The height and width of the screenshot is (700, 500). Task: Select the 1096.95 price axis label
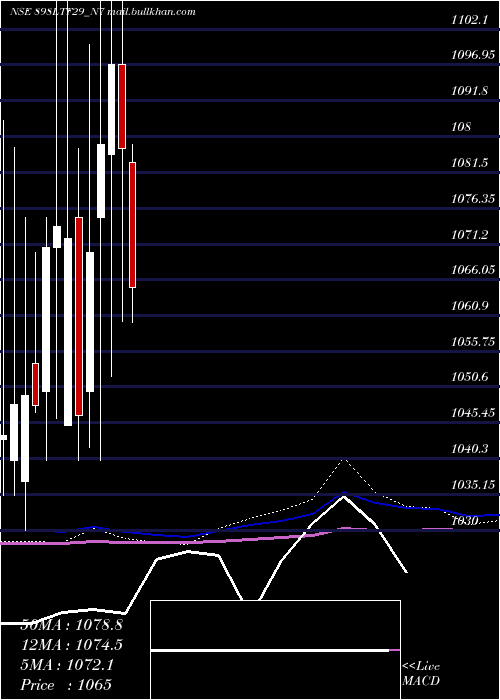[473, 55]
